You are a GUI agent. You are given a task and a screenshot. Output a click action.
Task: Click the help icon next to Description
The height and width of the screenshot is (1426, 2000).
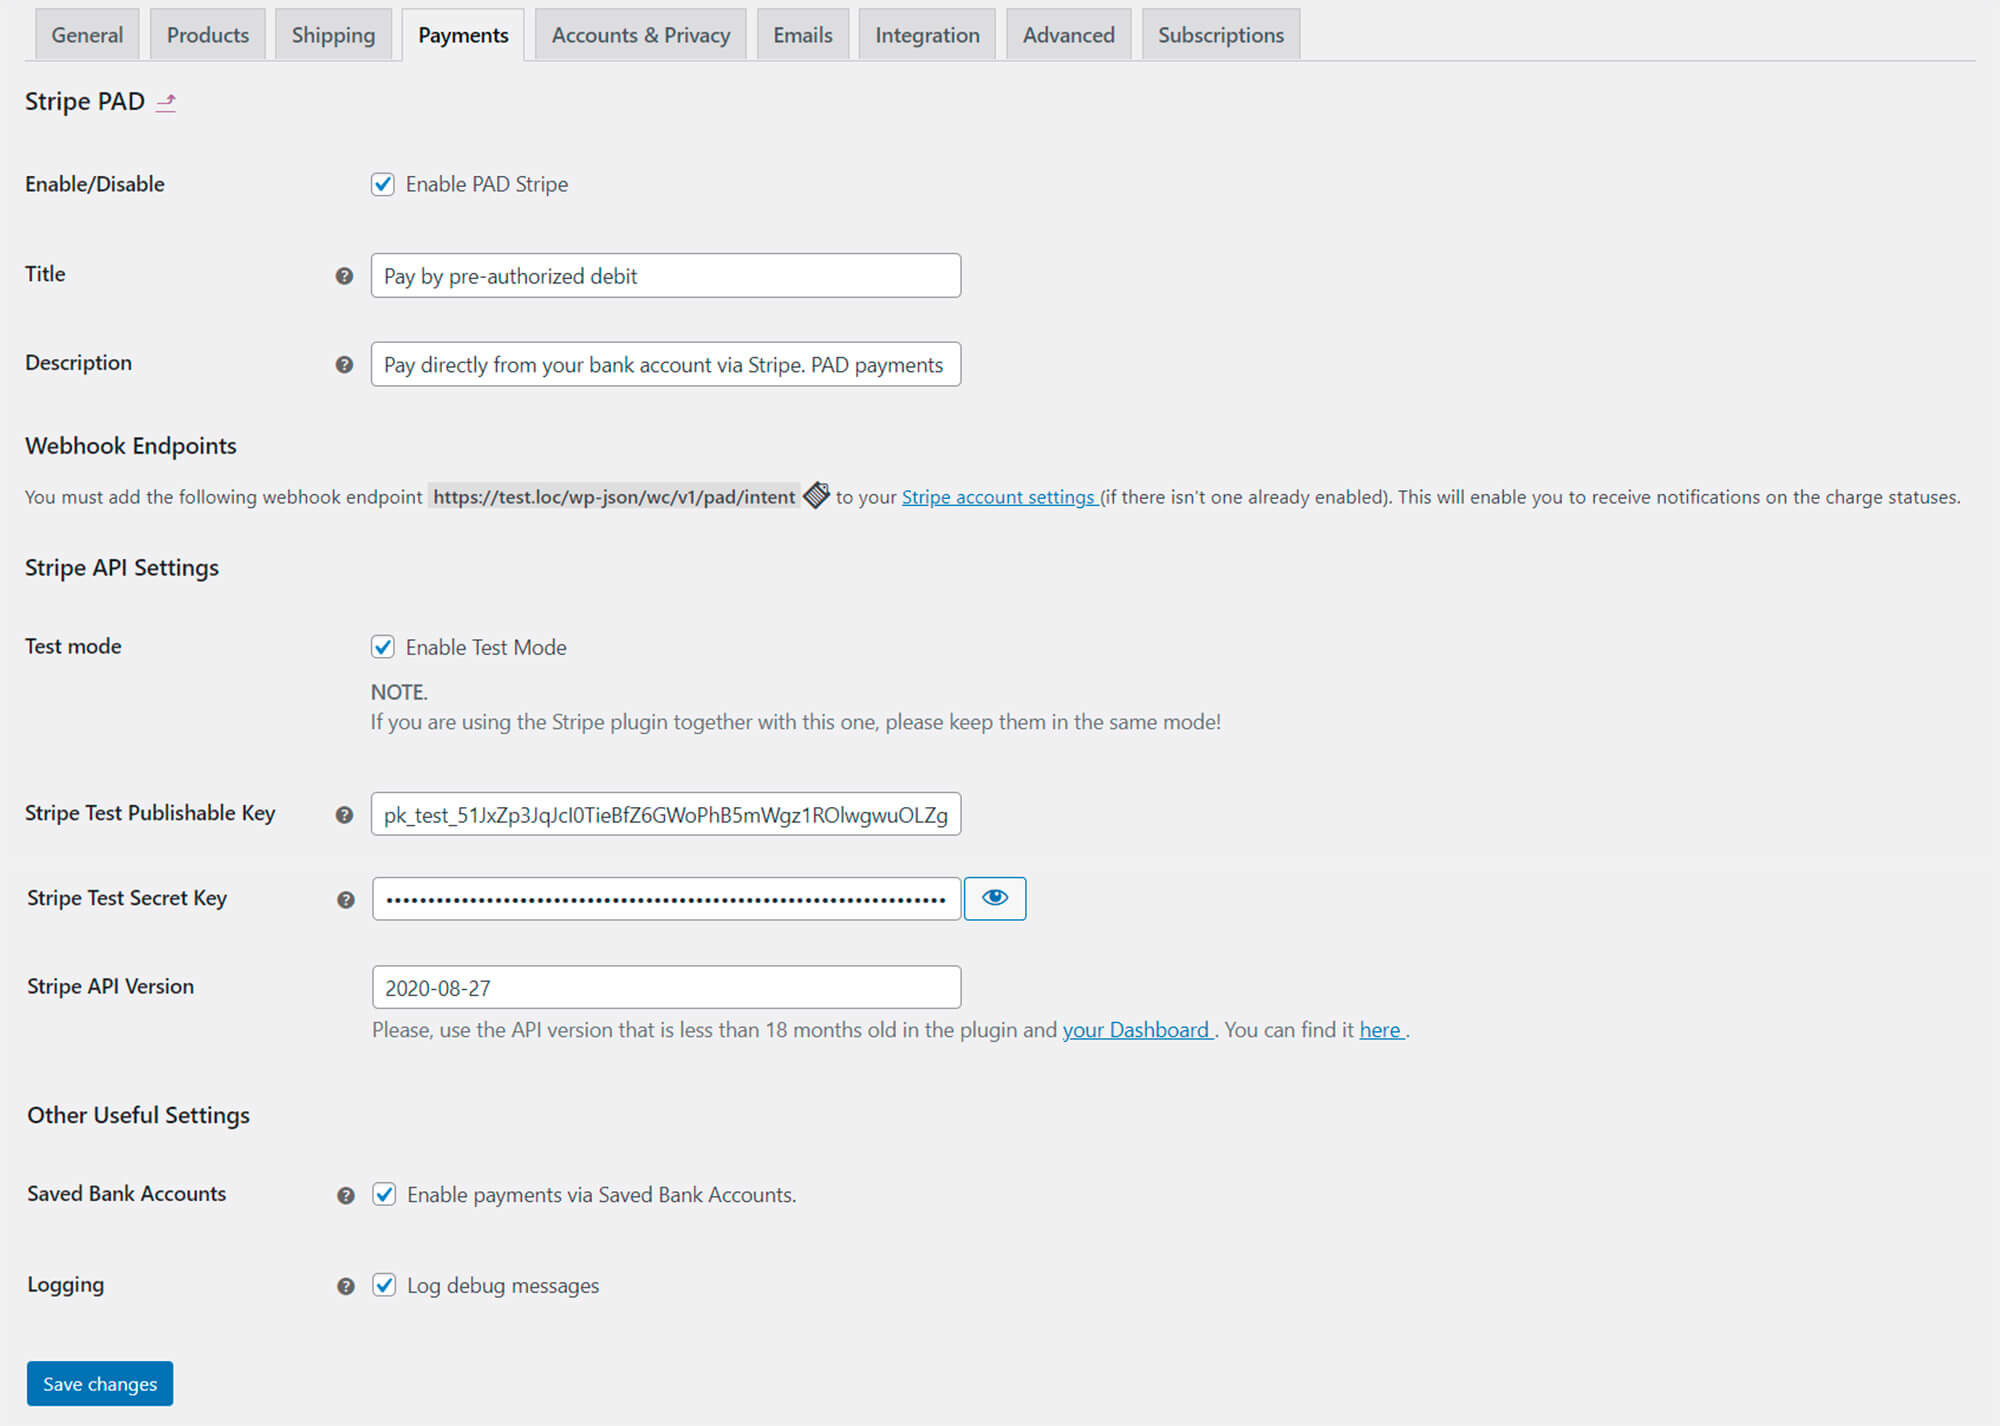click(344, 365)
